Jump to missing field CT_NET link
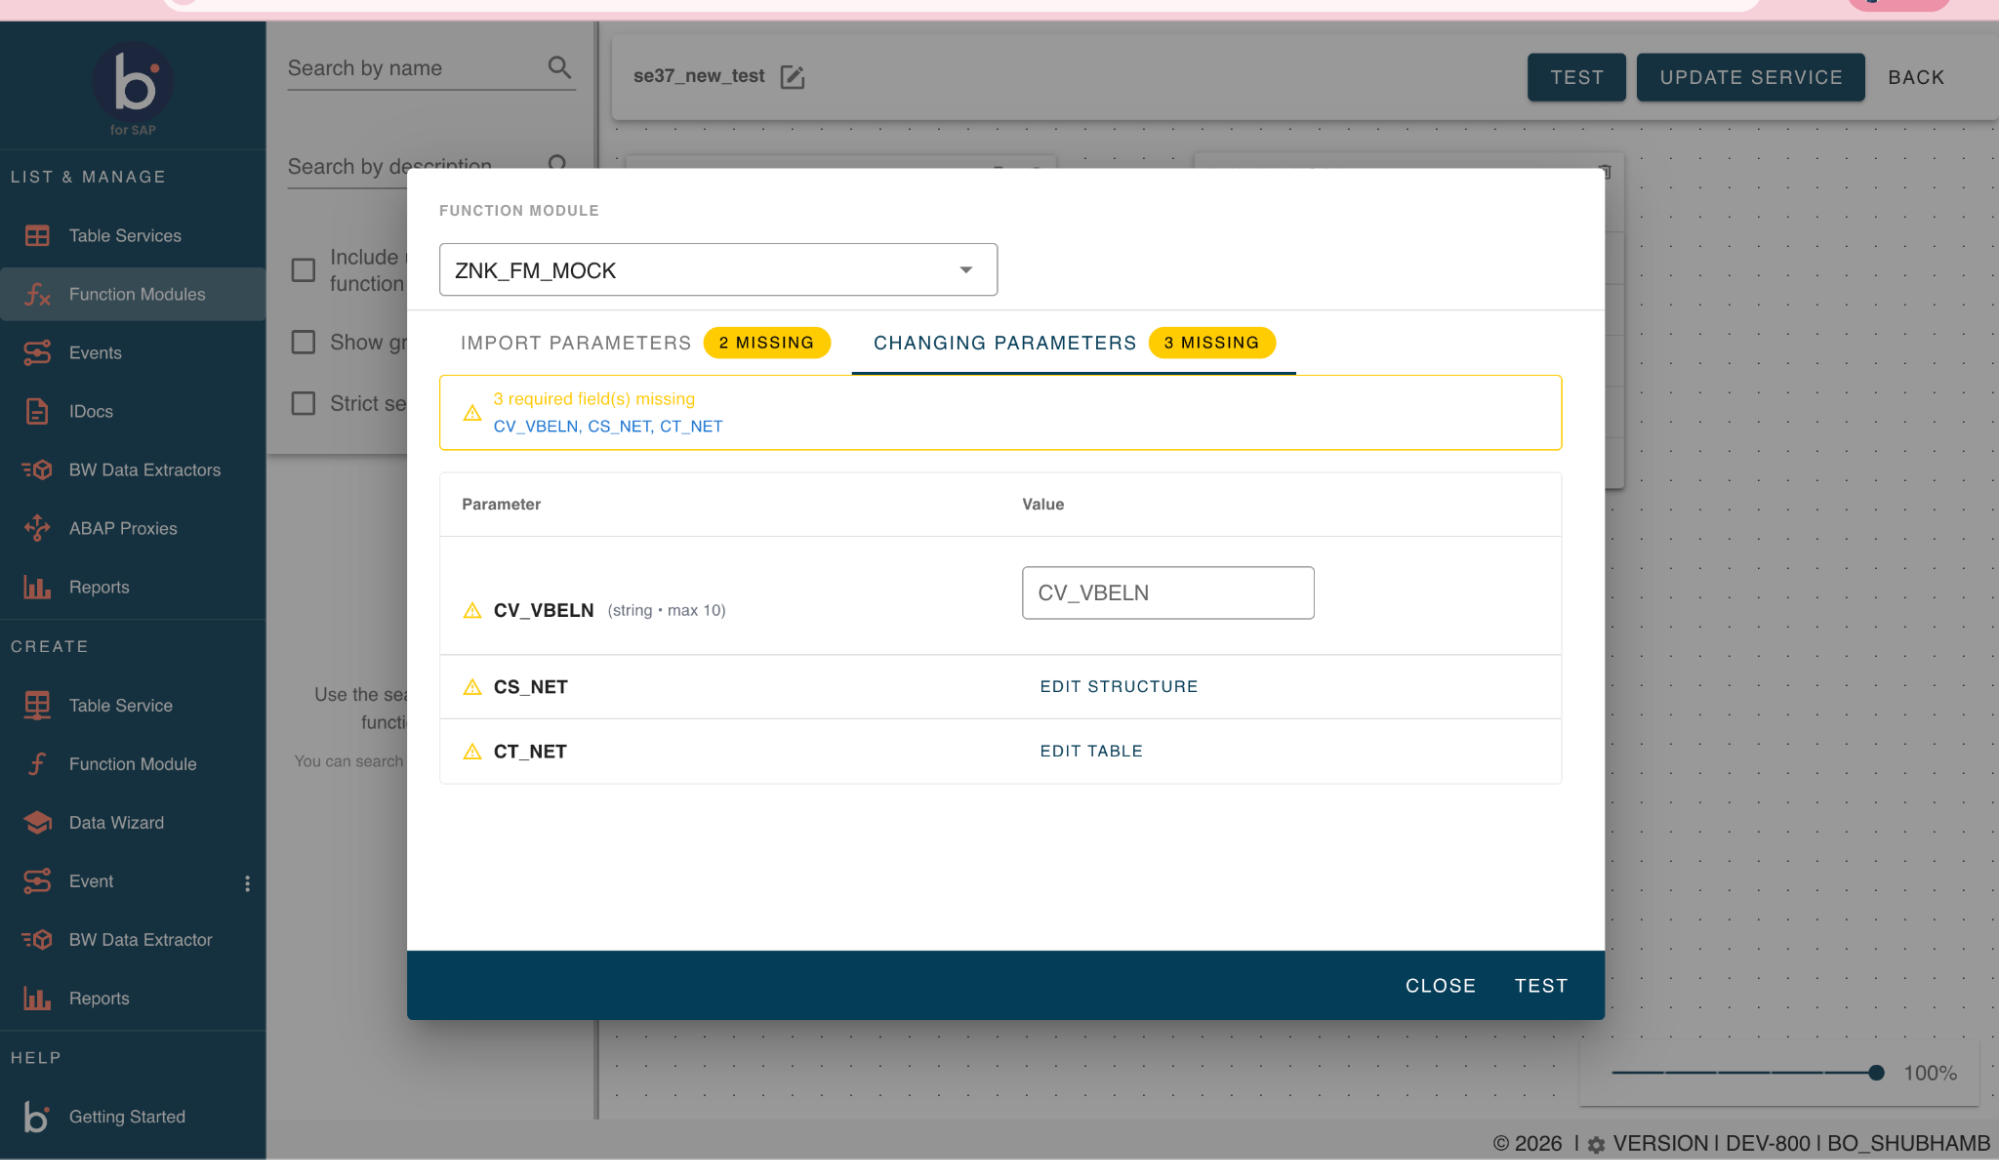 pos(691,426)
